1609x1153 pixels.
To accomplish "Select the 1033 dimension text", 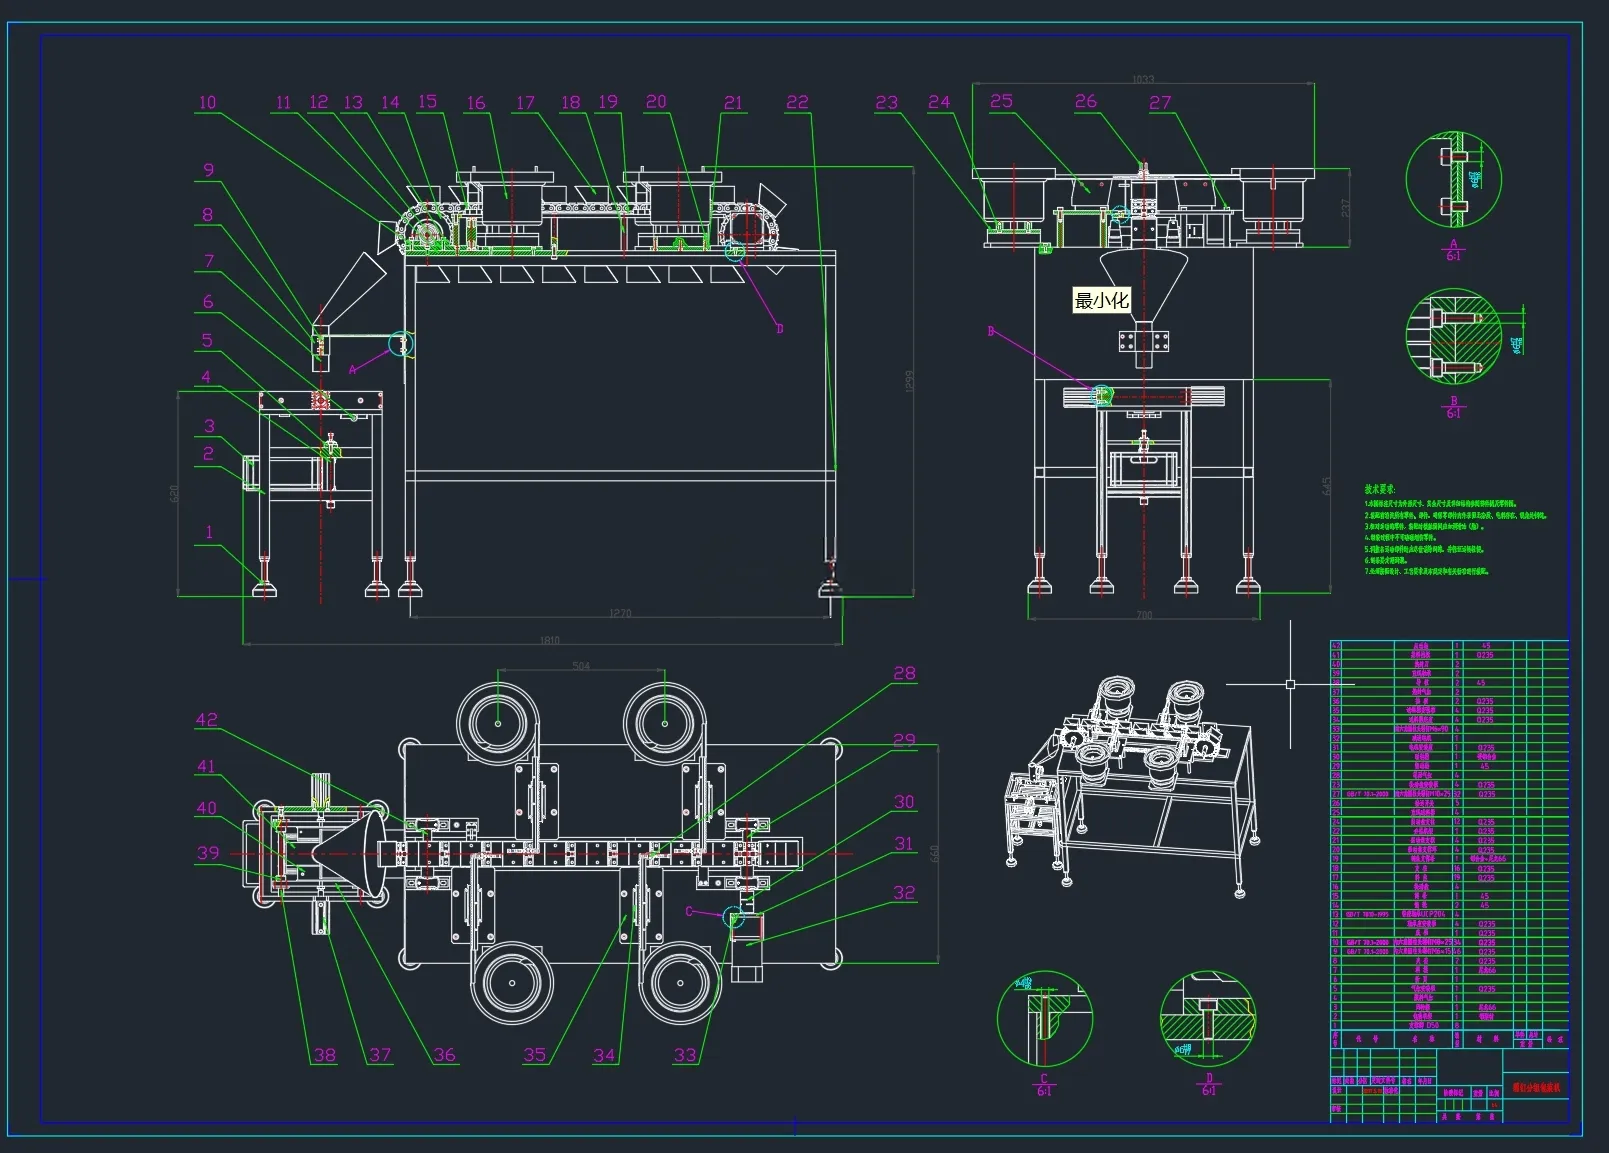I will click(x=1143, y=79).
